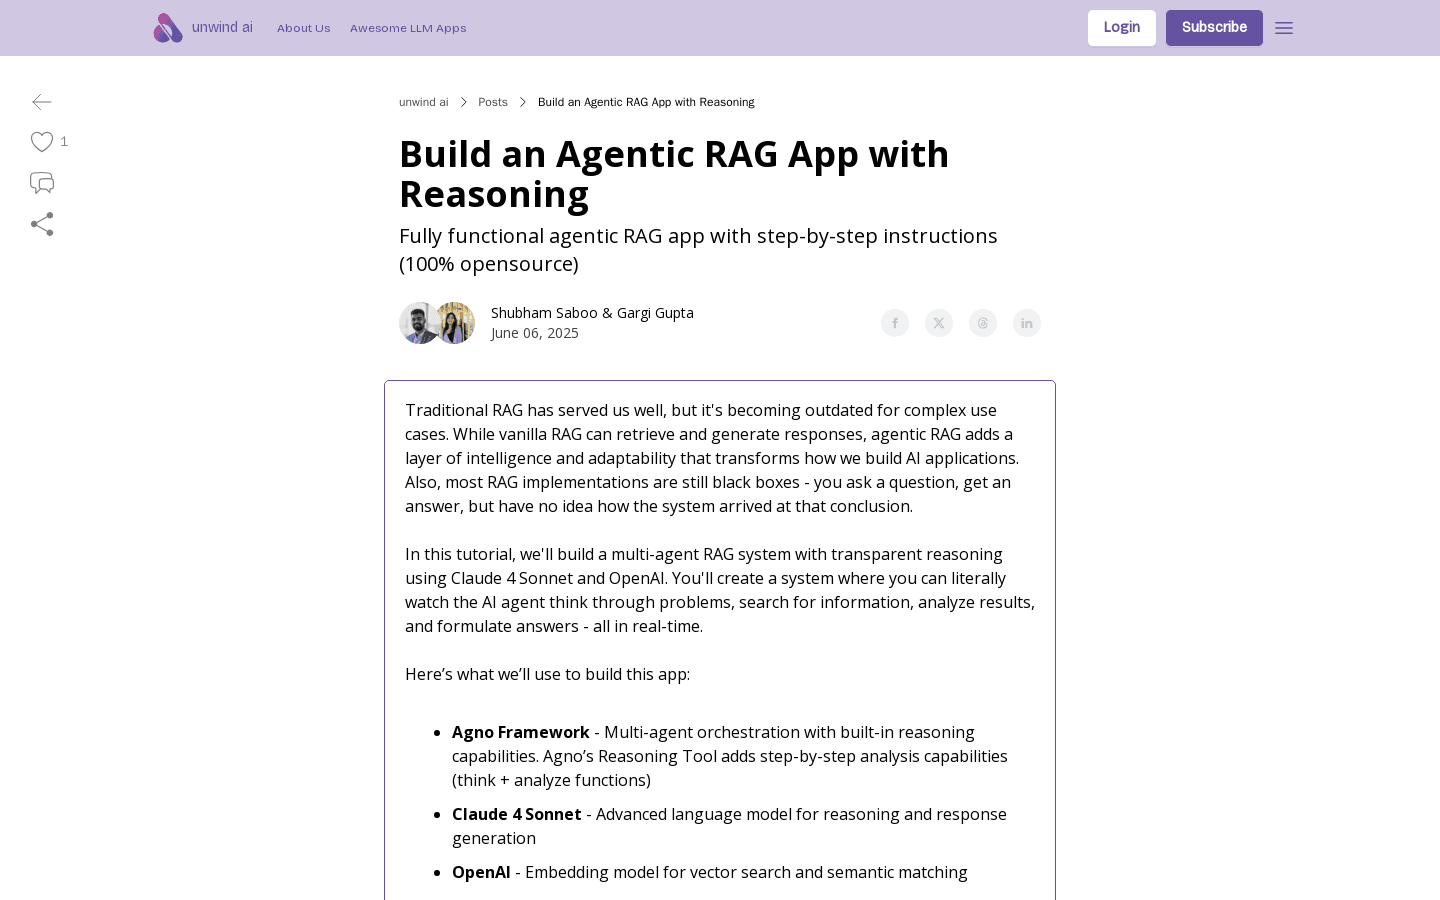This screenshot has width=1440, height=900.
Task: Go back using the left arrow icon
Action: (x=42, y=102)
